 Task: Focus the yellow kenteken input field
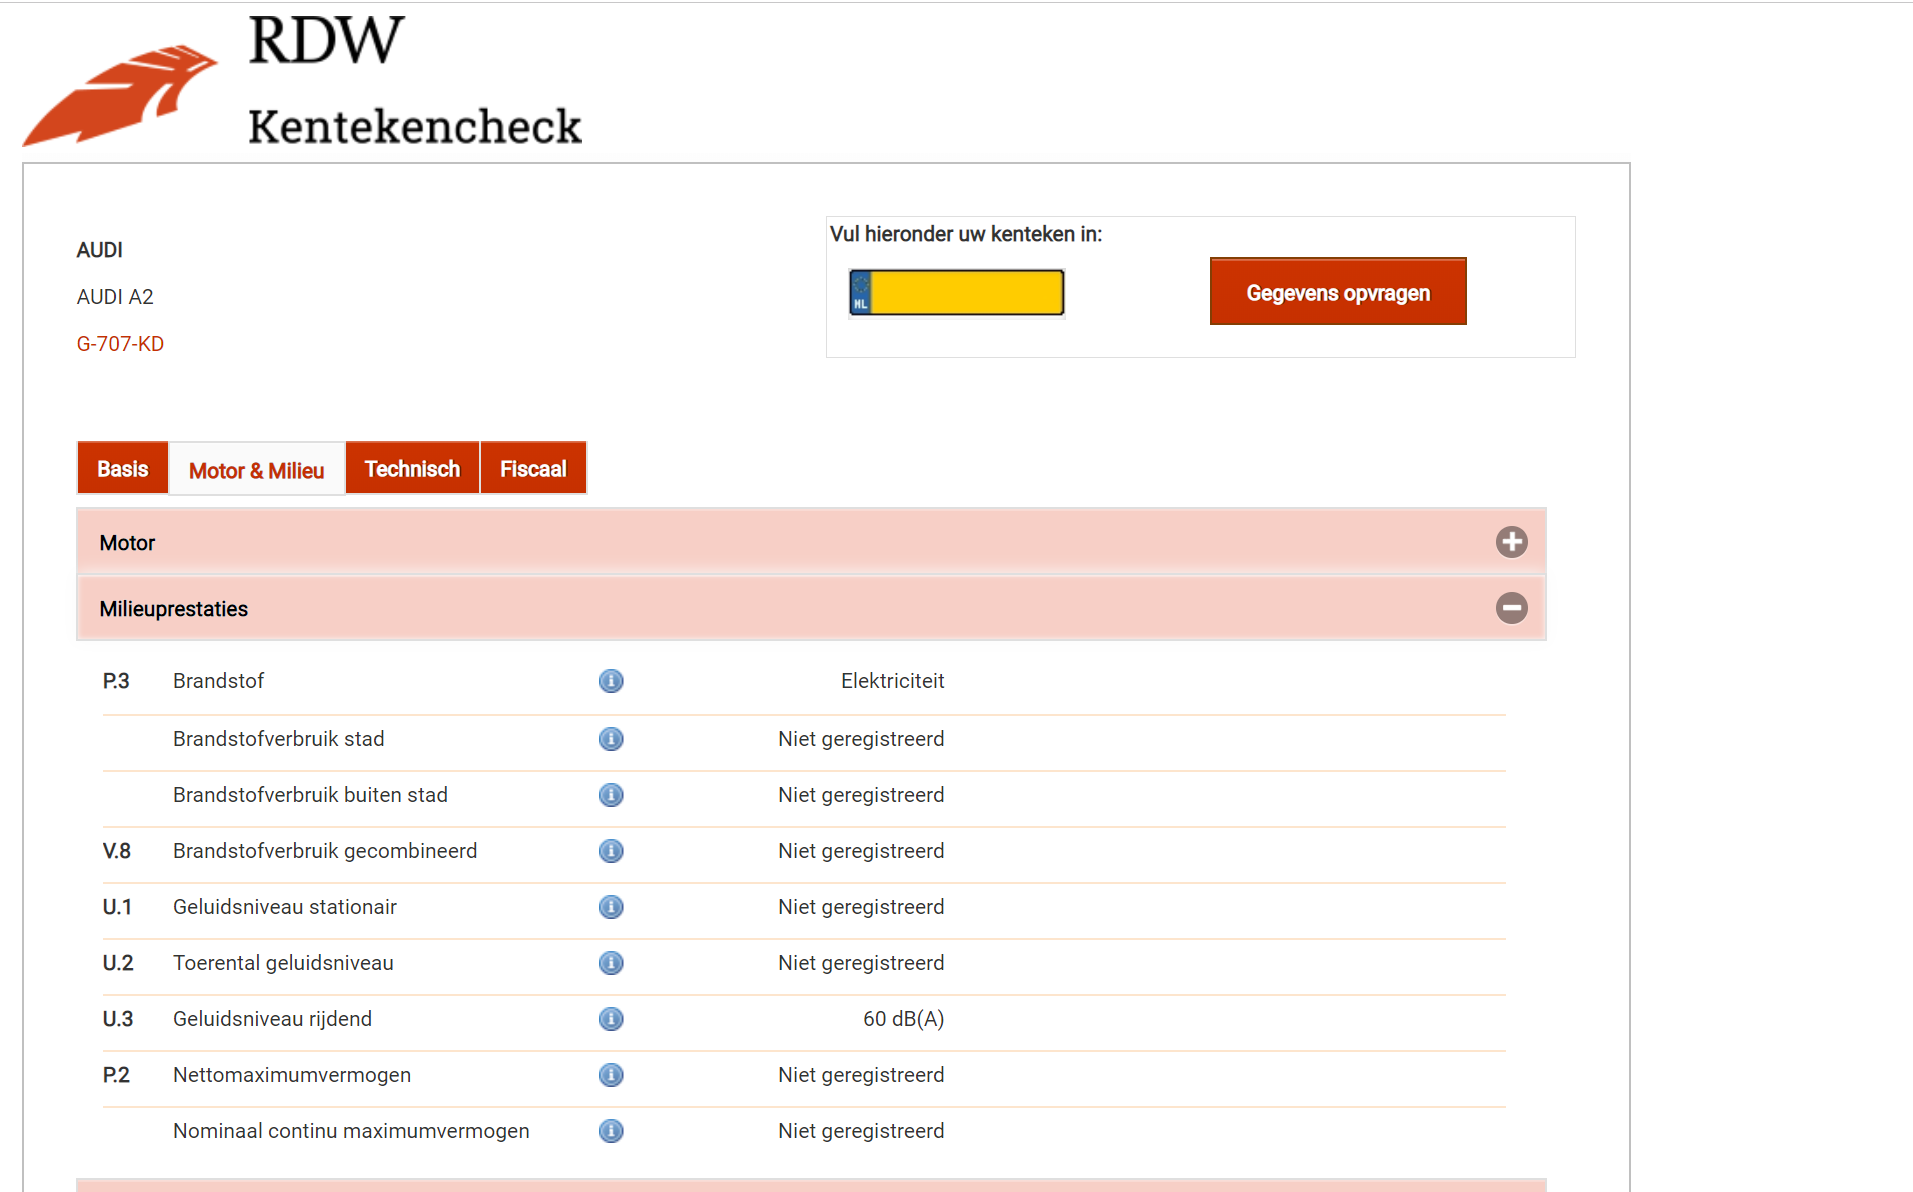[957, 293]
